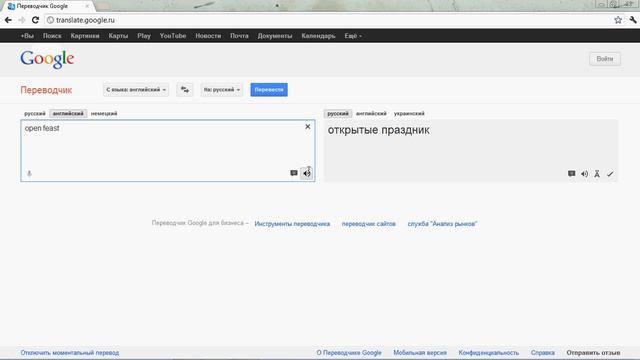Open Документы in the Google bar

pyautogui.click(x=275, y=36)
